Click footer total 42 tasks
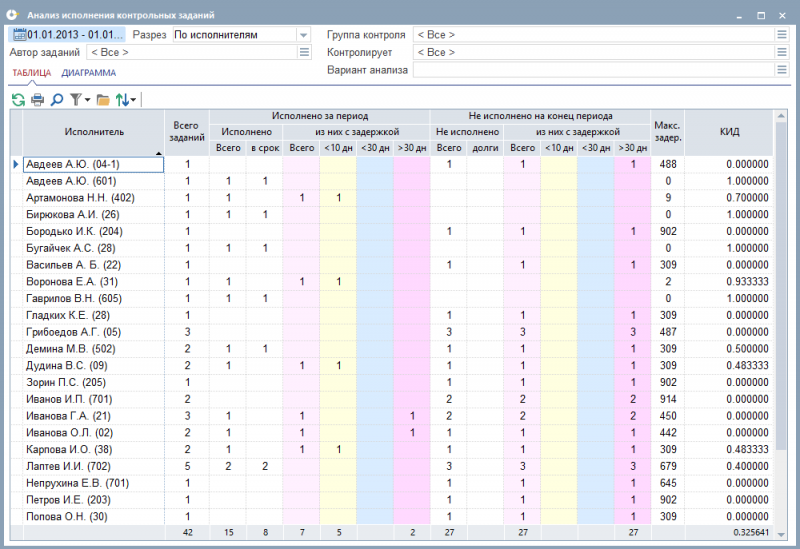800x549 pixels. pyautogui.click(x=187, y=533)
